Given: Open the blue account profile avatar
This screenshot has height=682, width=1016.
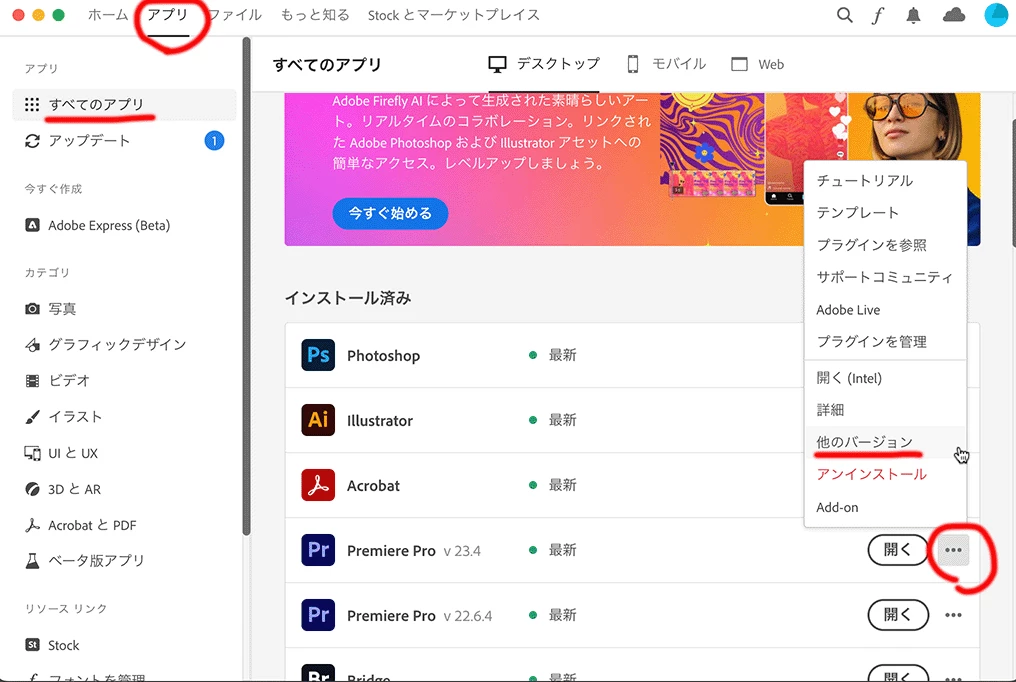Looking at the screenshot, I should (998, 14).
